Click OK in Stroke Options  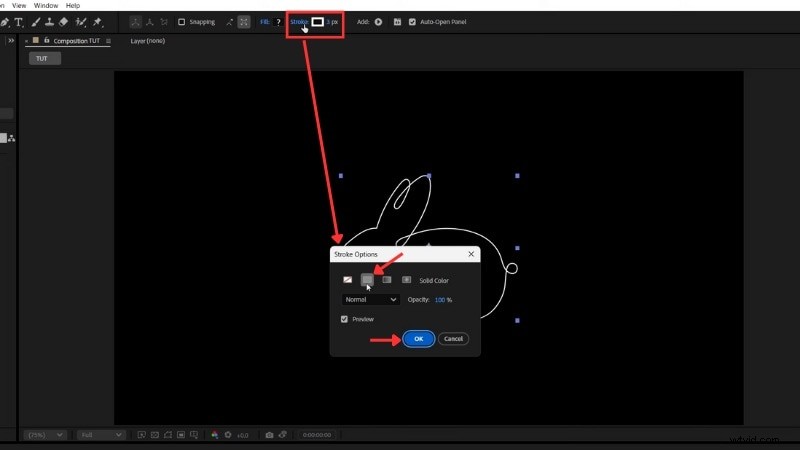click(418, 339)
